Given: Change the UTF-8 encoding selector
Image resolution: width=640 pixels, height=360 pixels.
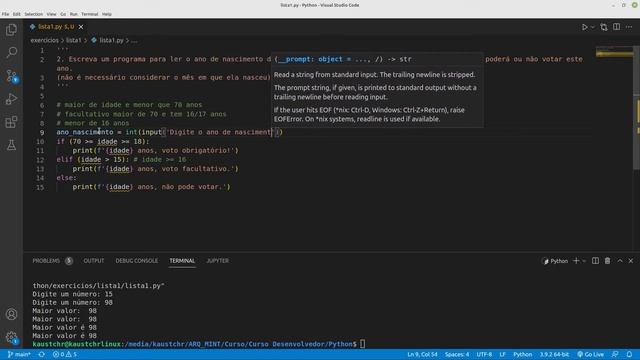Looking at the screenshot, I should pyautogui.click(x=484, y=354).
